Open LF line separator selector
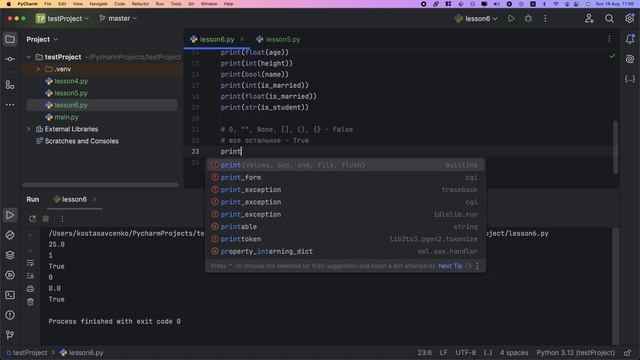 click(x=444, y=353)
